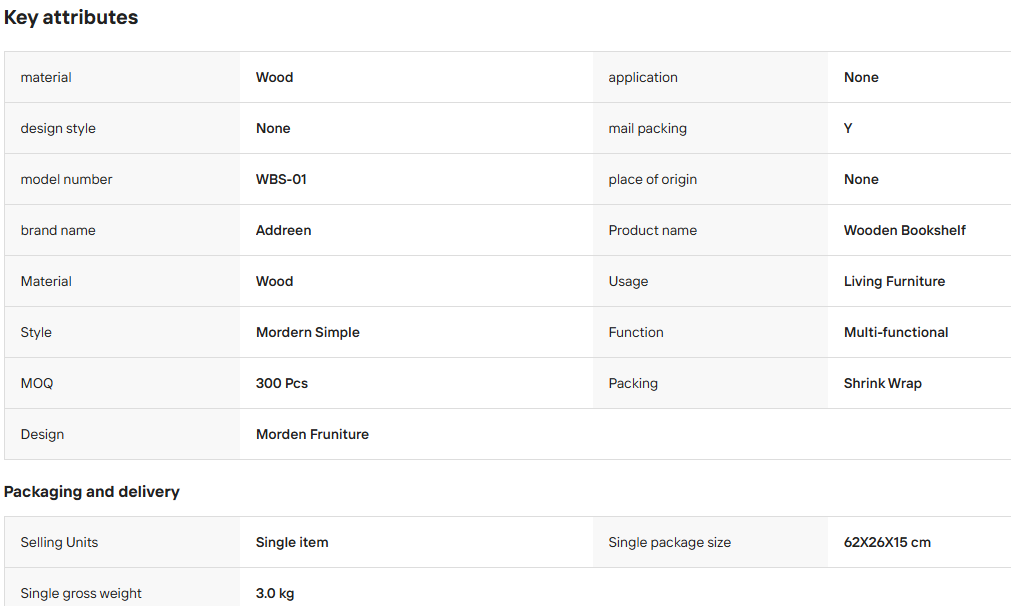1011x606 pixels.
Task: Select the Single item selling unit
Action: click(292, 542)
